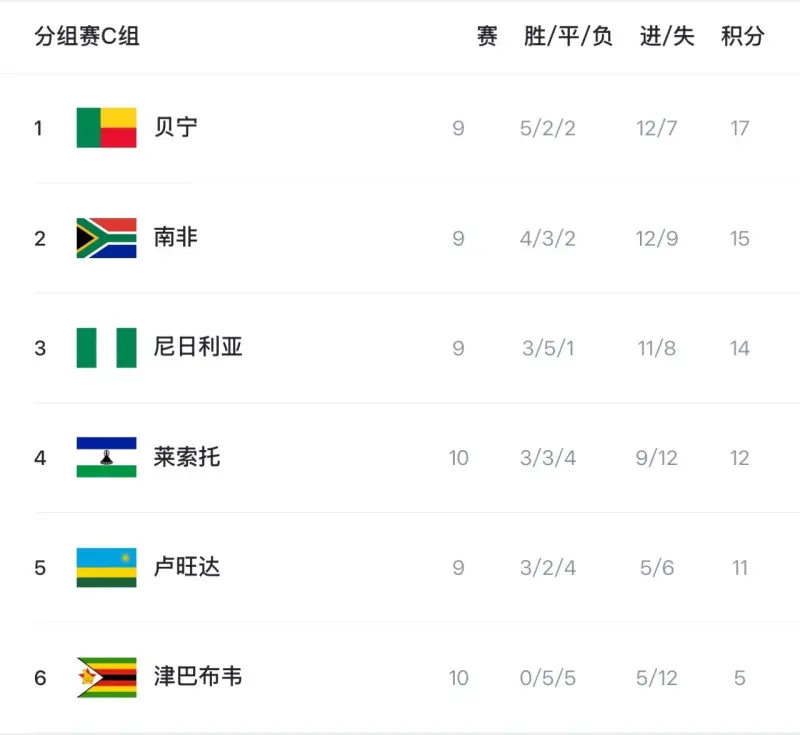Viewport: 800px width, 735px height.
Task: Click the Nigeria flag icon
Action: coord(106,348)
